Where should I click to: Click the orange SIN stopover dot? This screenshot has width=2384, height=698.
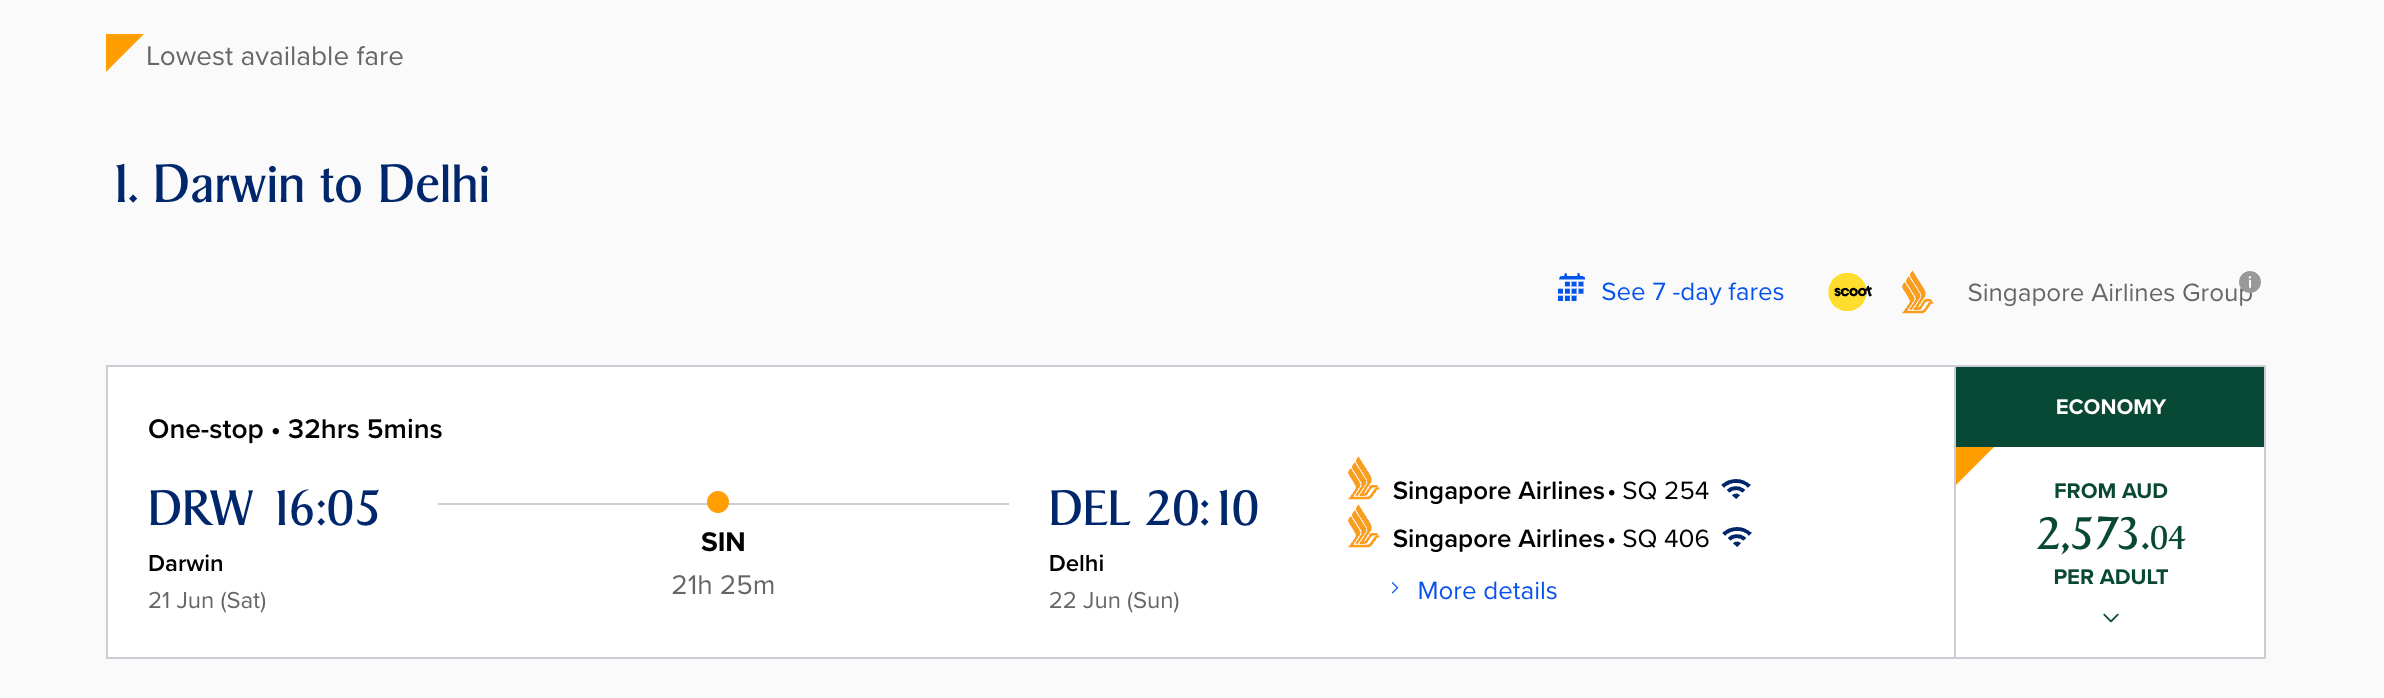tap(718, 502)
